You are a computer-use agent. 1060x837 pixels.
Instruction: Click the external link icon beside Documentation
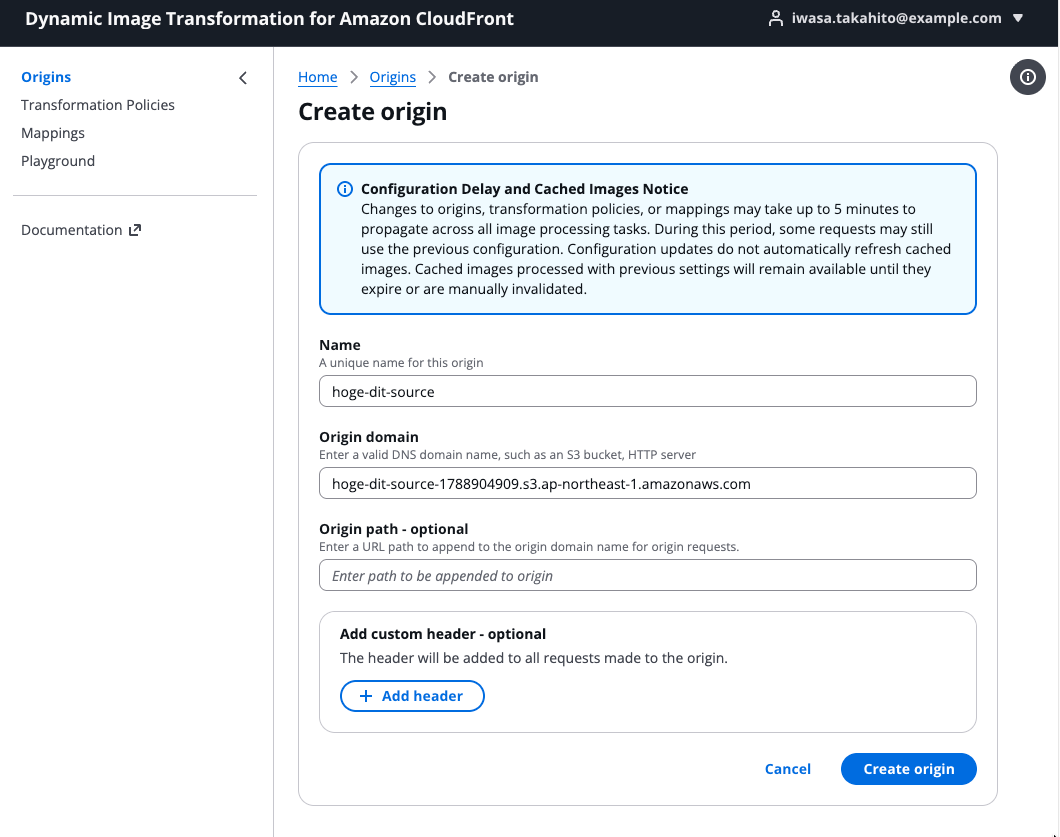click(135, 230)
